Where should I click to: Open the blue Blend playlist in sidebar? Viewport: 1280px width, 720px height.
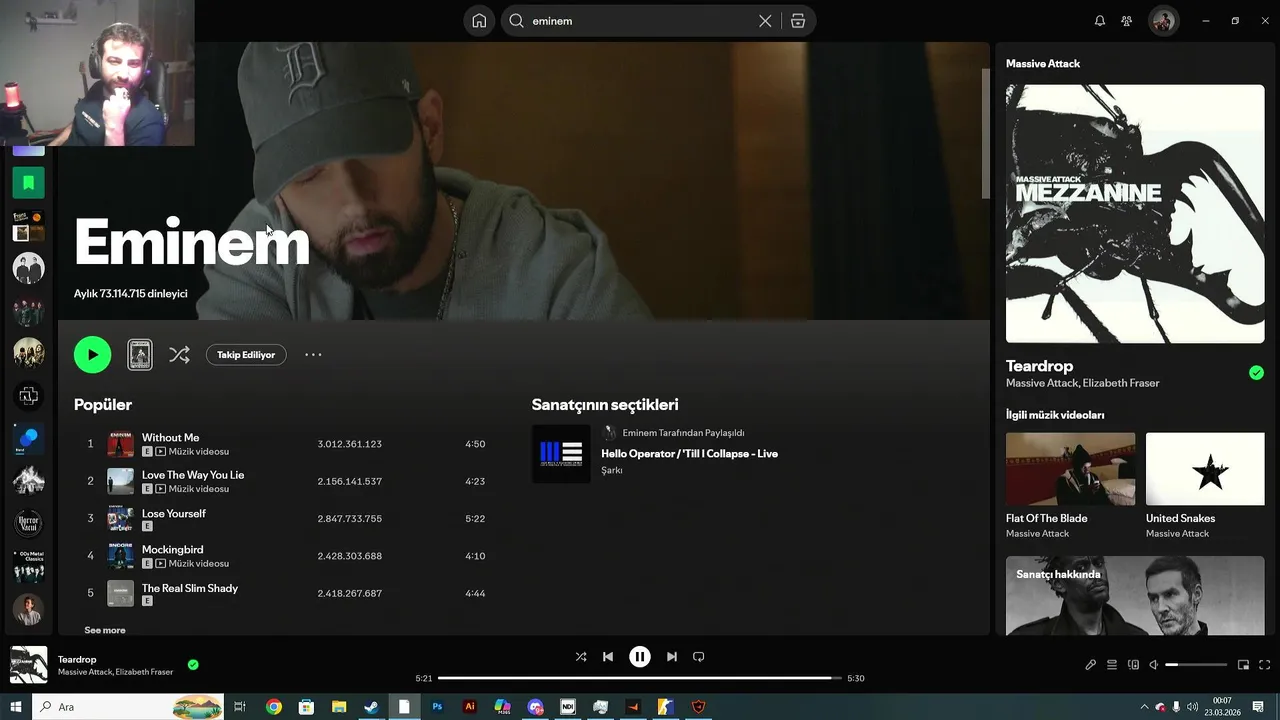[x=28, y=439]
